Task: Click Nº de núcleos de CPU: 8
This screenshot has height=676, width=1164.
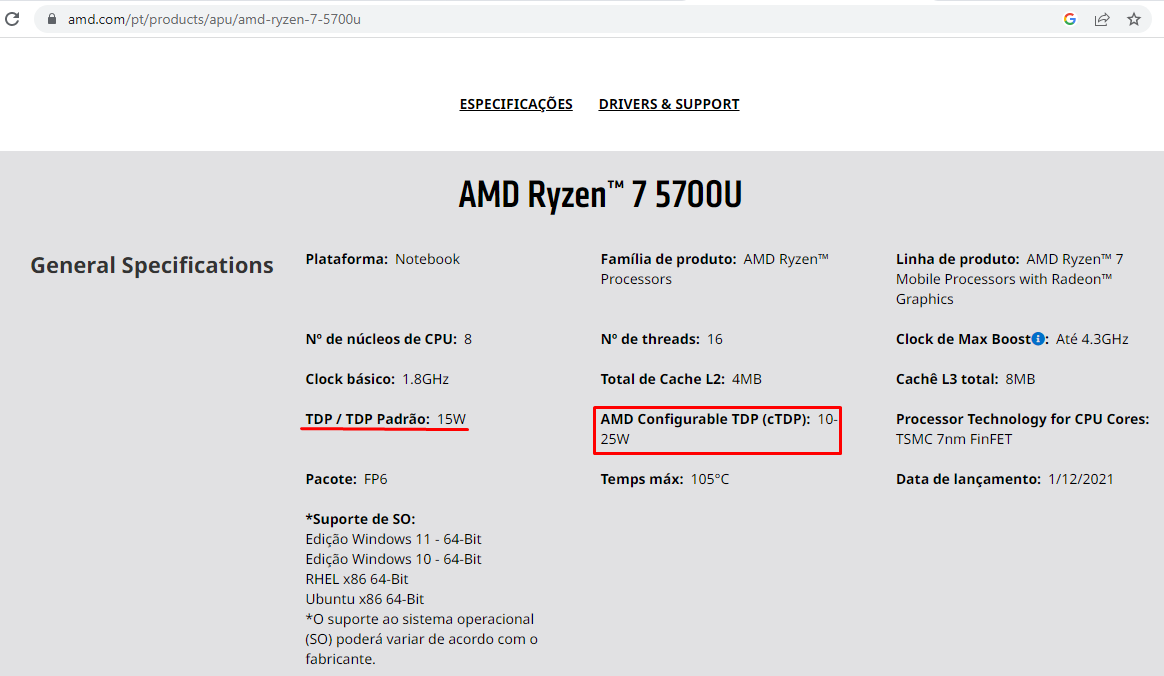Action: coord(388,339)
